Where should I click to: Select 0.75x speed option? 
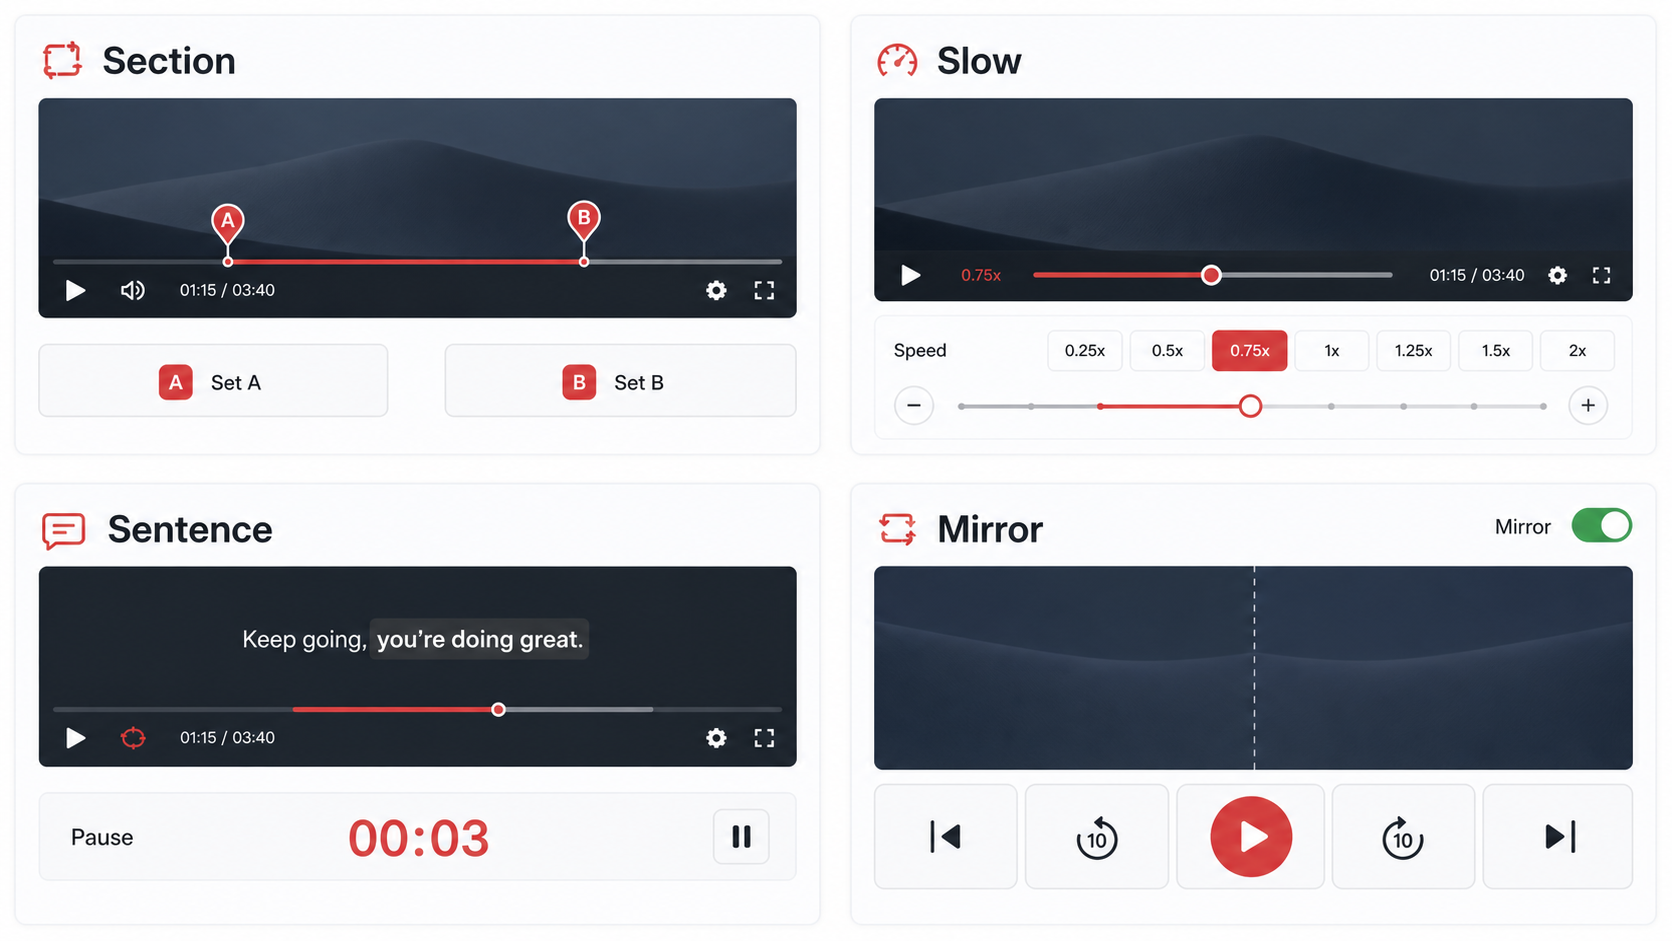pos(1250,351)
